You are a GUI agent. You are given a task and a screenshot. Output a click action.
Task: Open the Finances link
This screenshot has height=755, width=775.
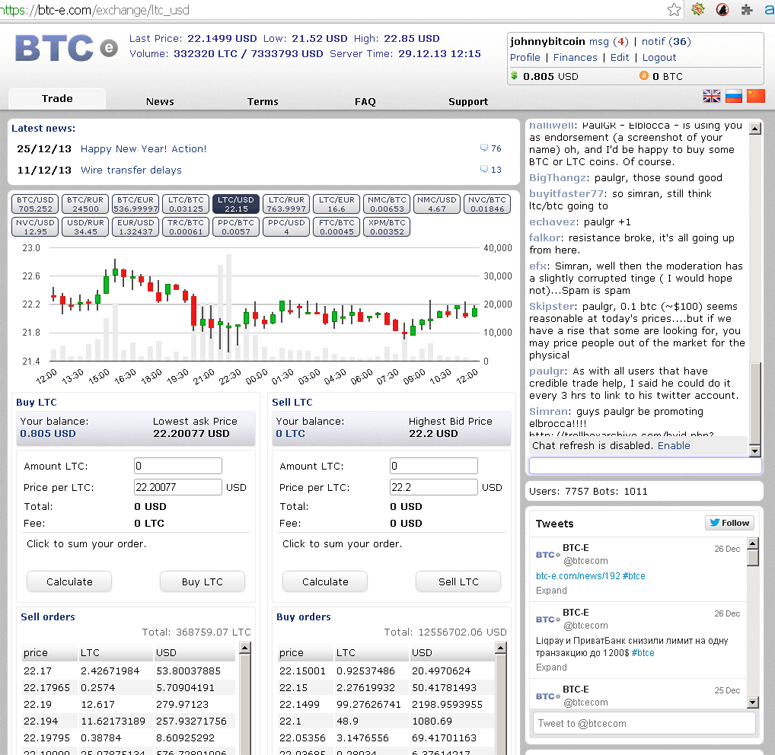(575, 57)
